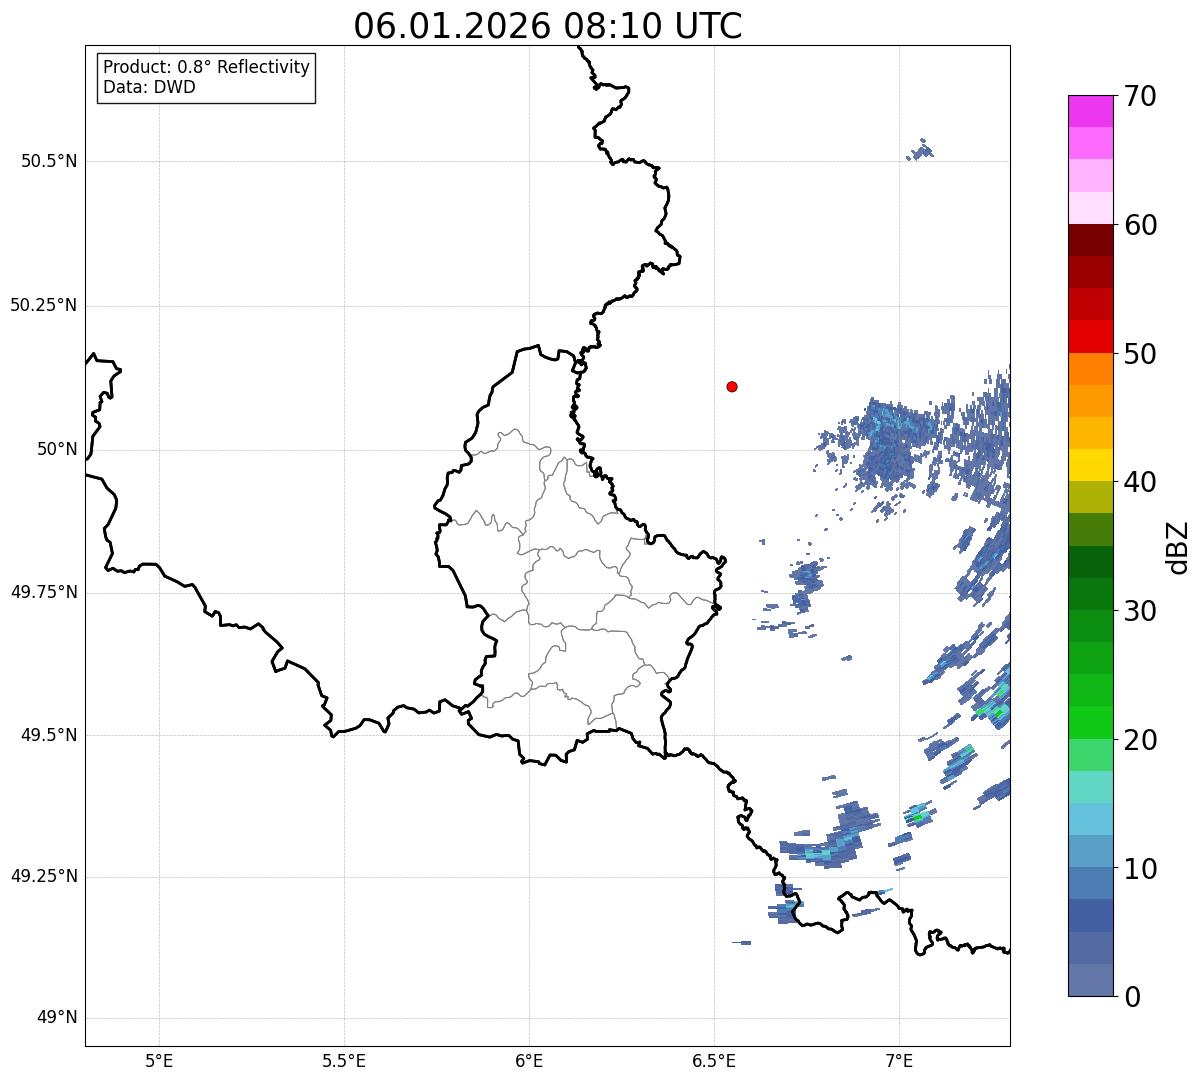1202x1081 pixels.
Task: Pick the grey-blue bottom swatch above 0
Action: click(x=1090, y=980)
